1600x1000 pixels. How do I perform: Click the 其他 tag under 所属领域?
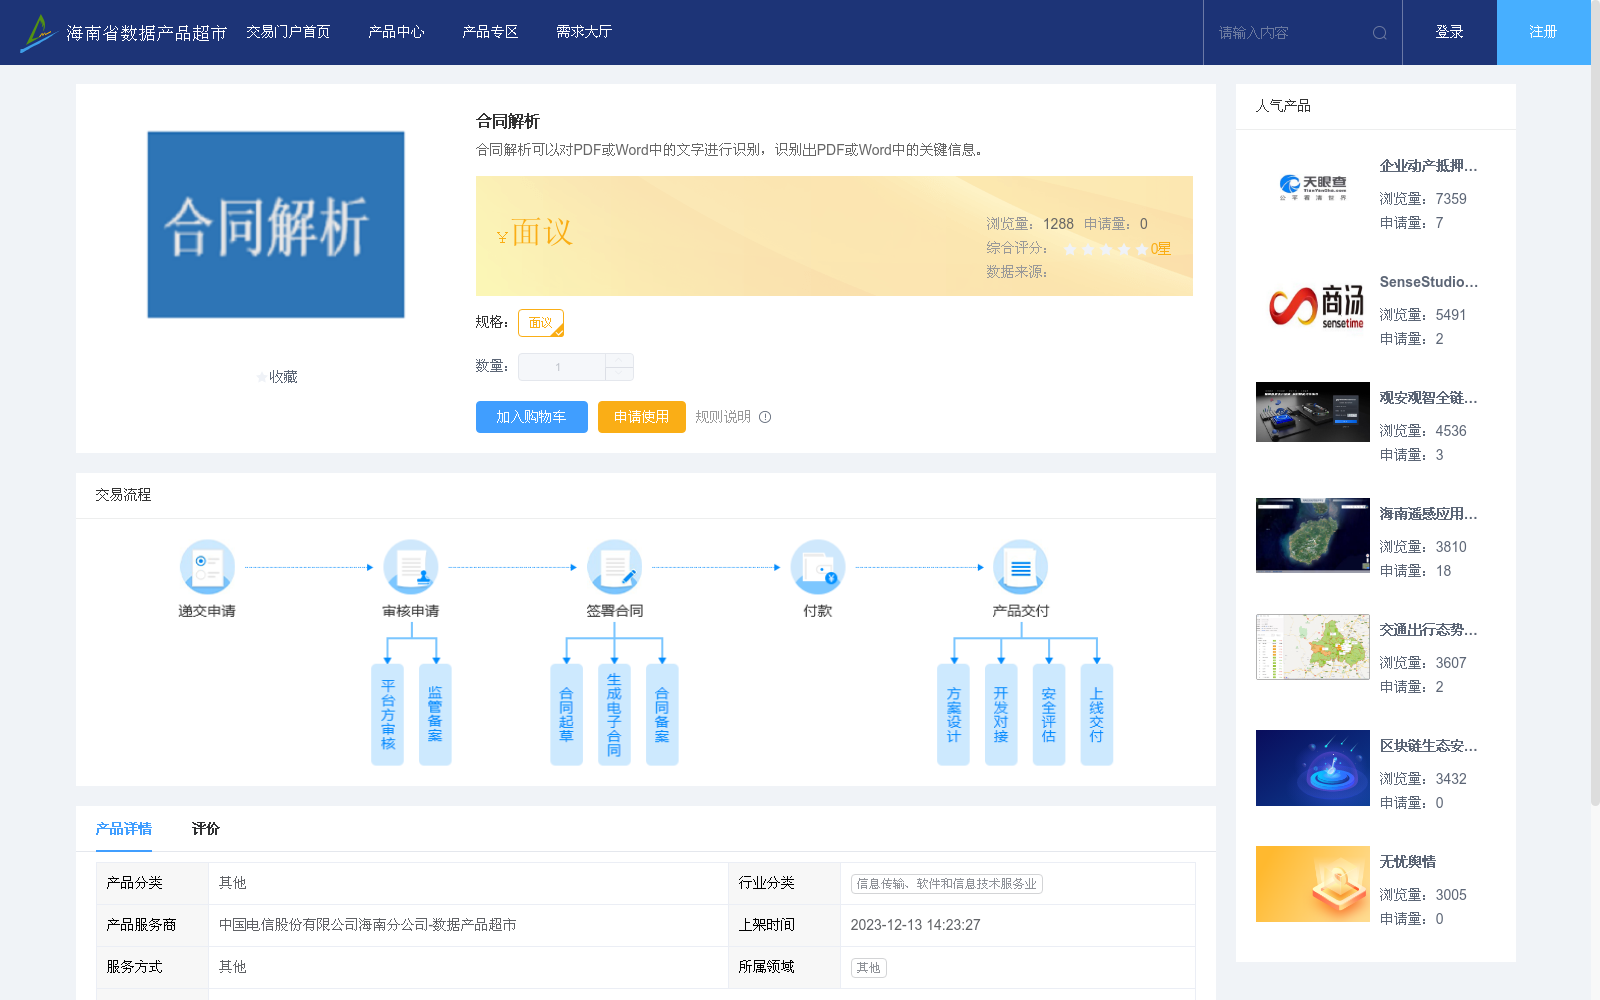click(x=869, y=968)
